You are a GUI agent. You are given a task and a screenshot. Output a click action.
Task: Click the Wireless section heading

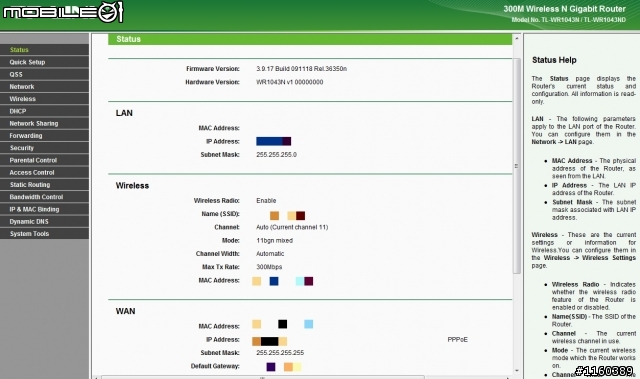(132, 186)
